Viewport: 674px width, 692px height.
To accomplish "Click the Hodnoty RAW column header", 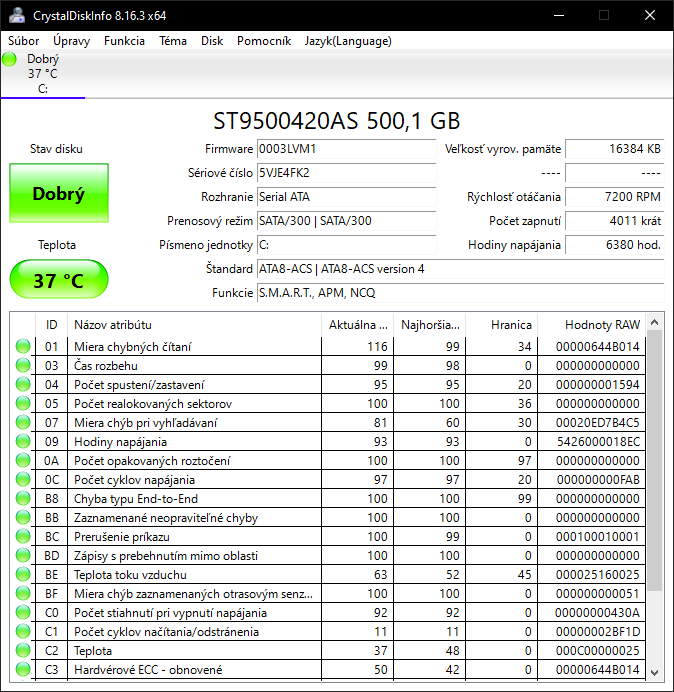I will coord(591,325).
